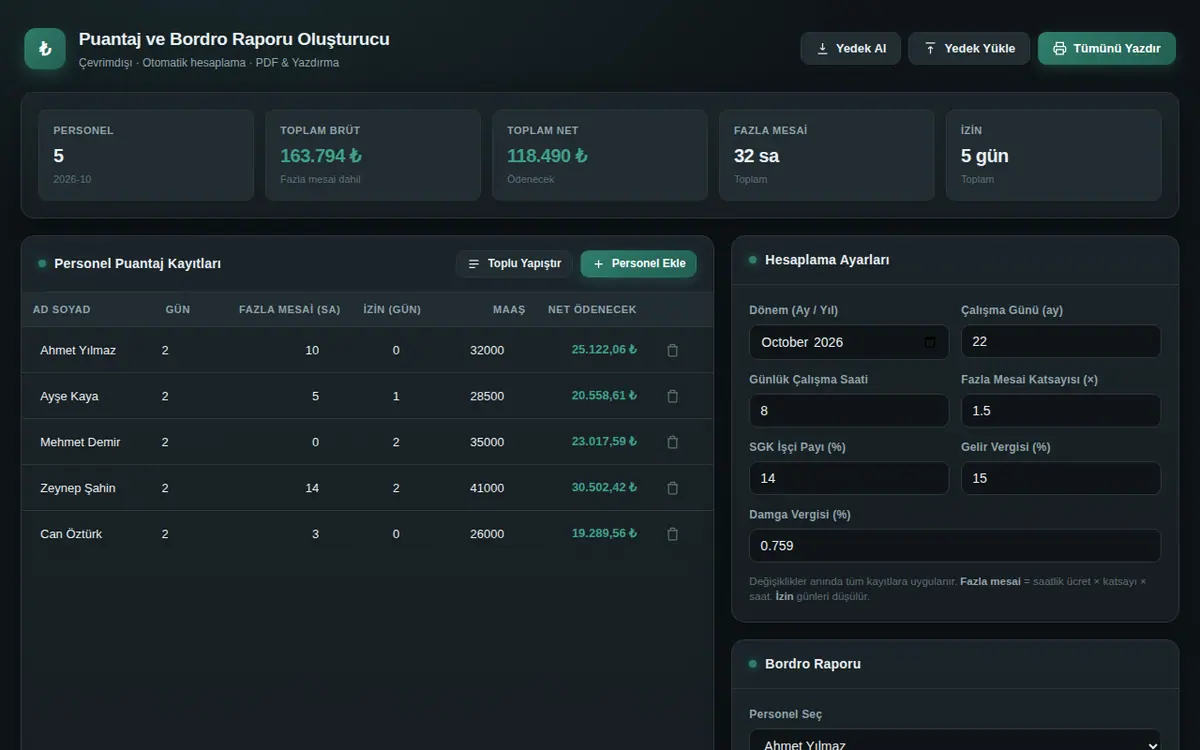Select the SGK İşçi Payı input
This screenshot has width=1200, height=750.
[x=849, y=478]
